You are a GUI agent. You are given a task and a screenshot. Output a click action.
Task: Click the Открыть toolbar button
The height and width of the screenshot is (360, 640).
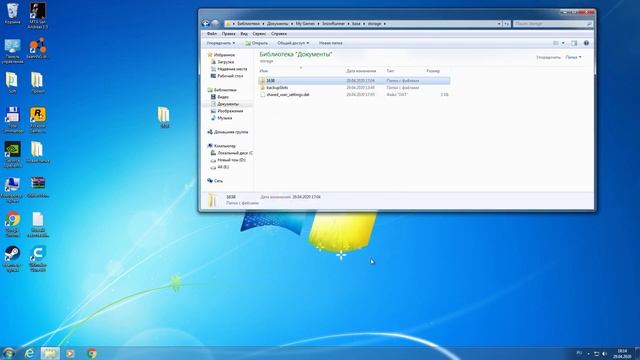tap(257, 43)
